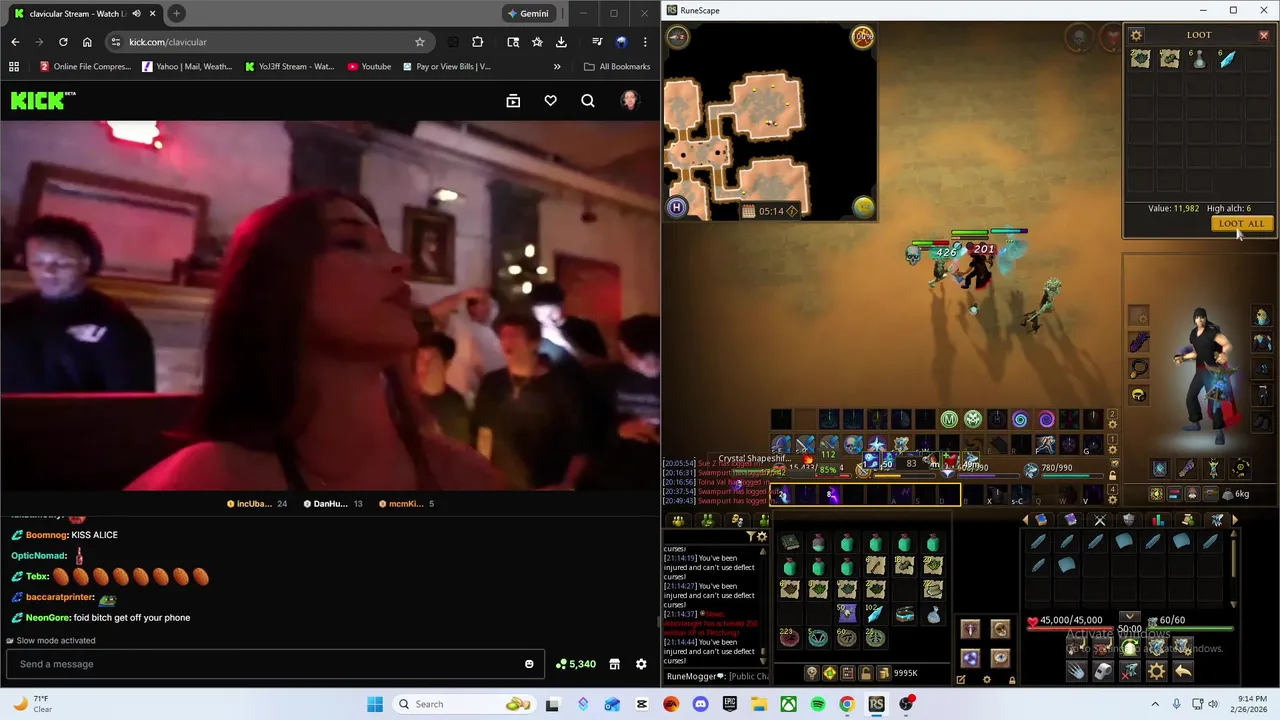The image size is (1280, 720).
Task: Open the Kick clips browse icon
Action: [x=513, y=100]
